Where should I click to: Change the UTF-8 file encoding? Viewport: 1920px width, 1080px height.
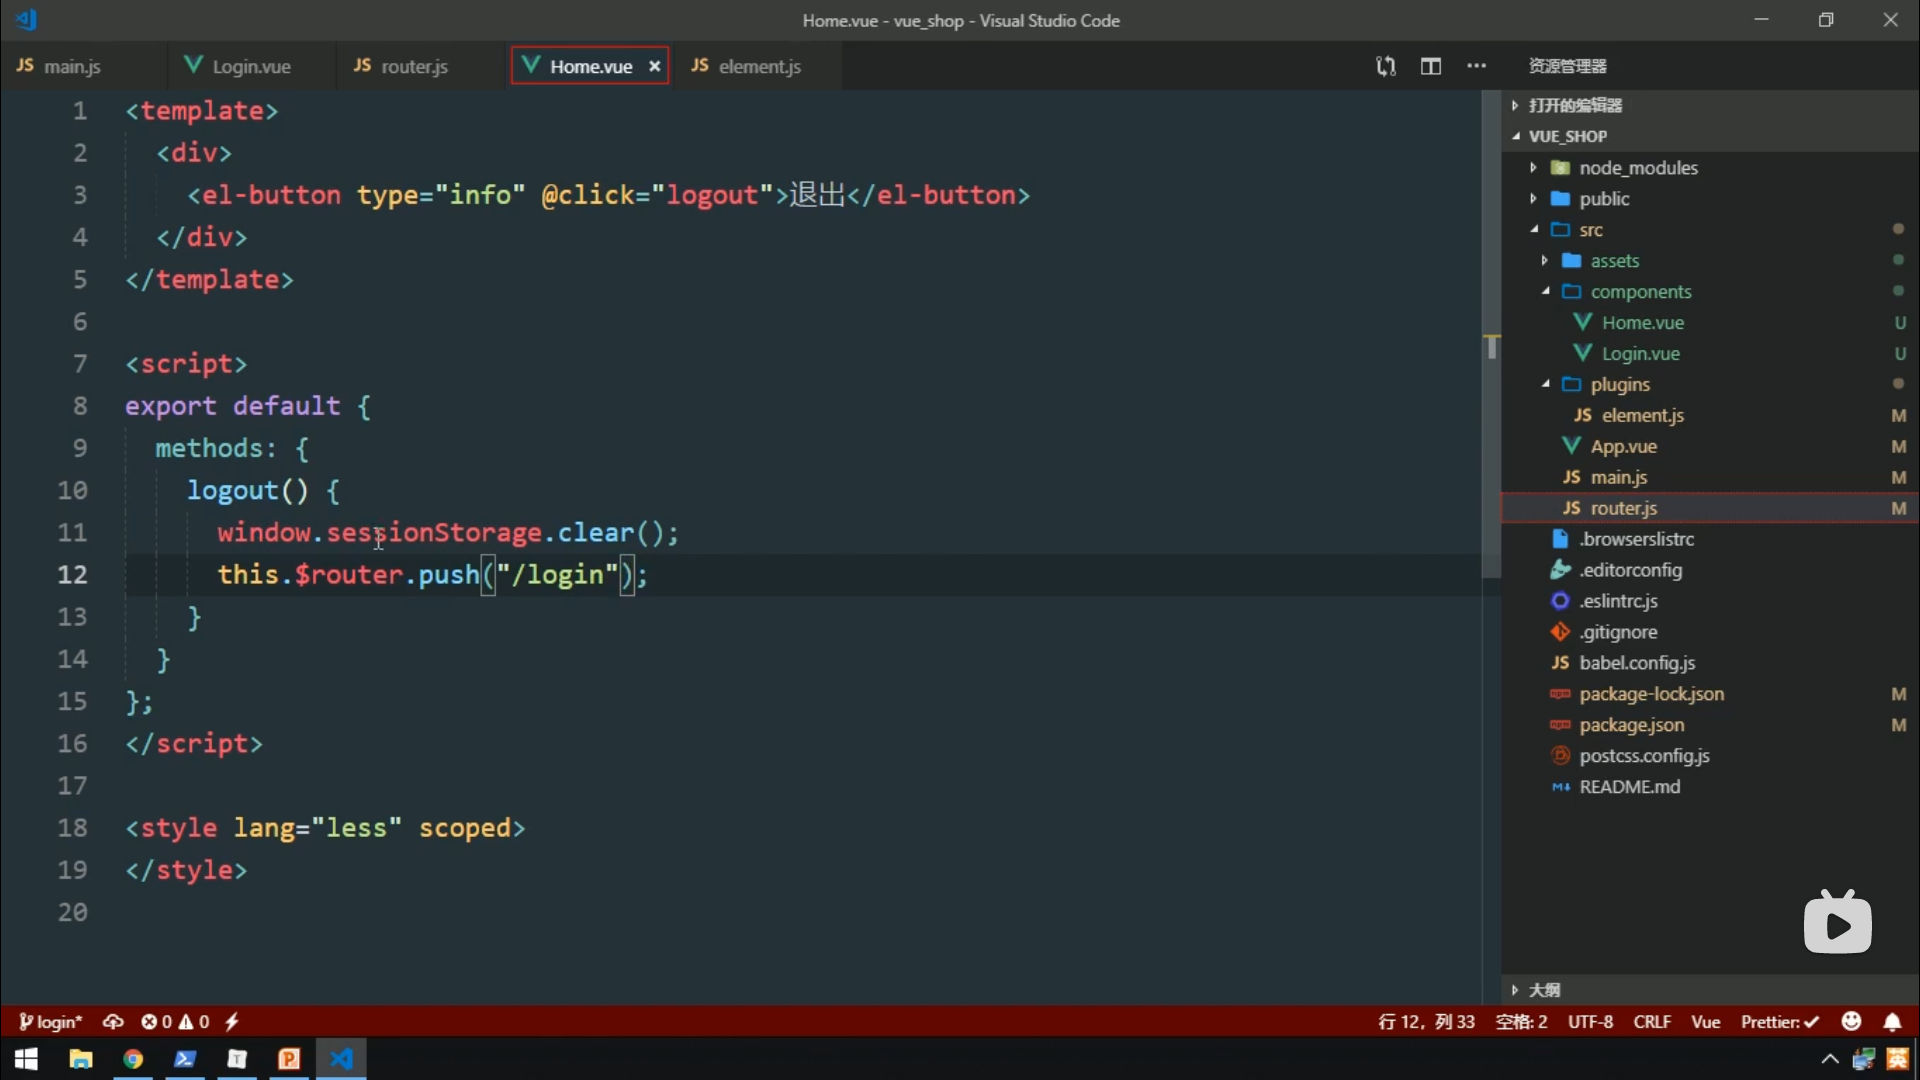(1590, 1022)
